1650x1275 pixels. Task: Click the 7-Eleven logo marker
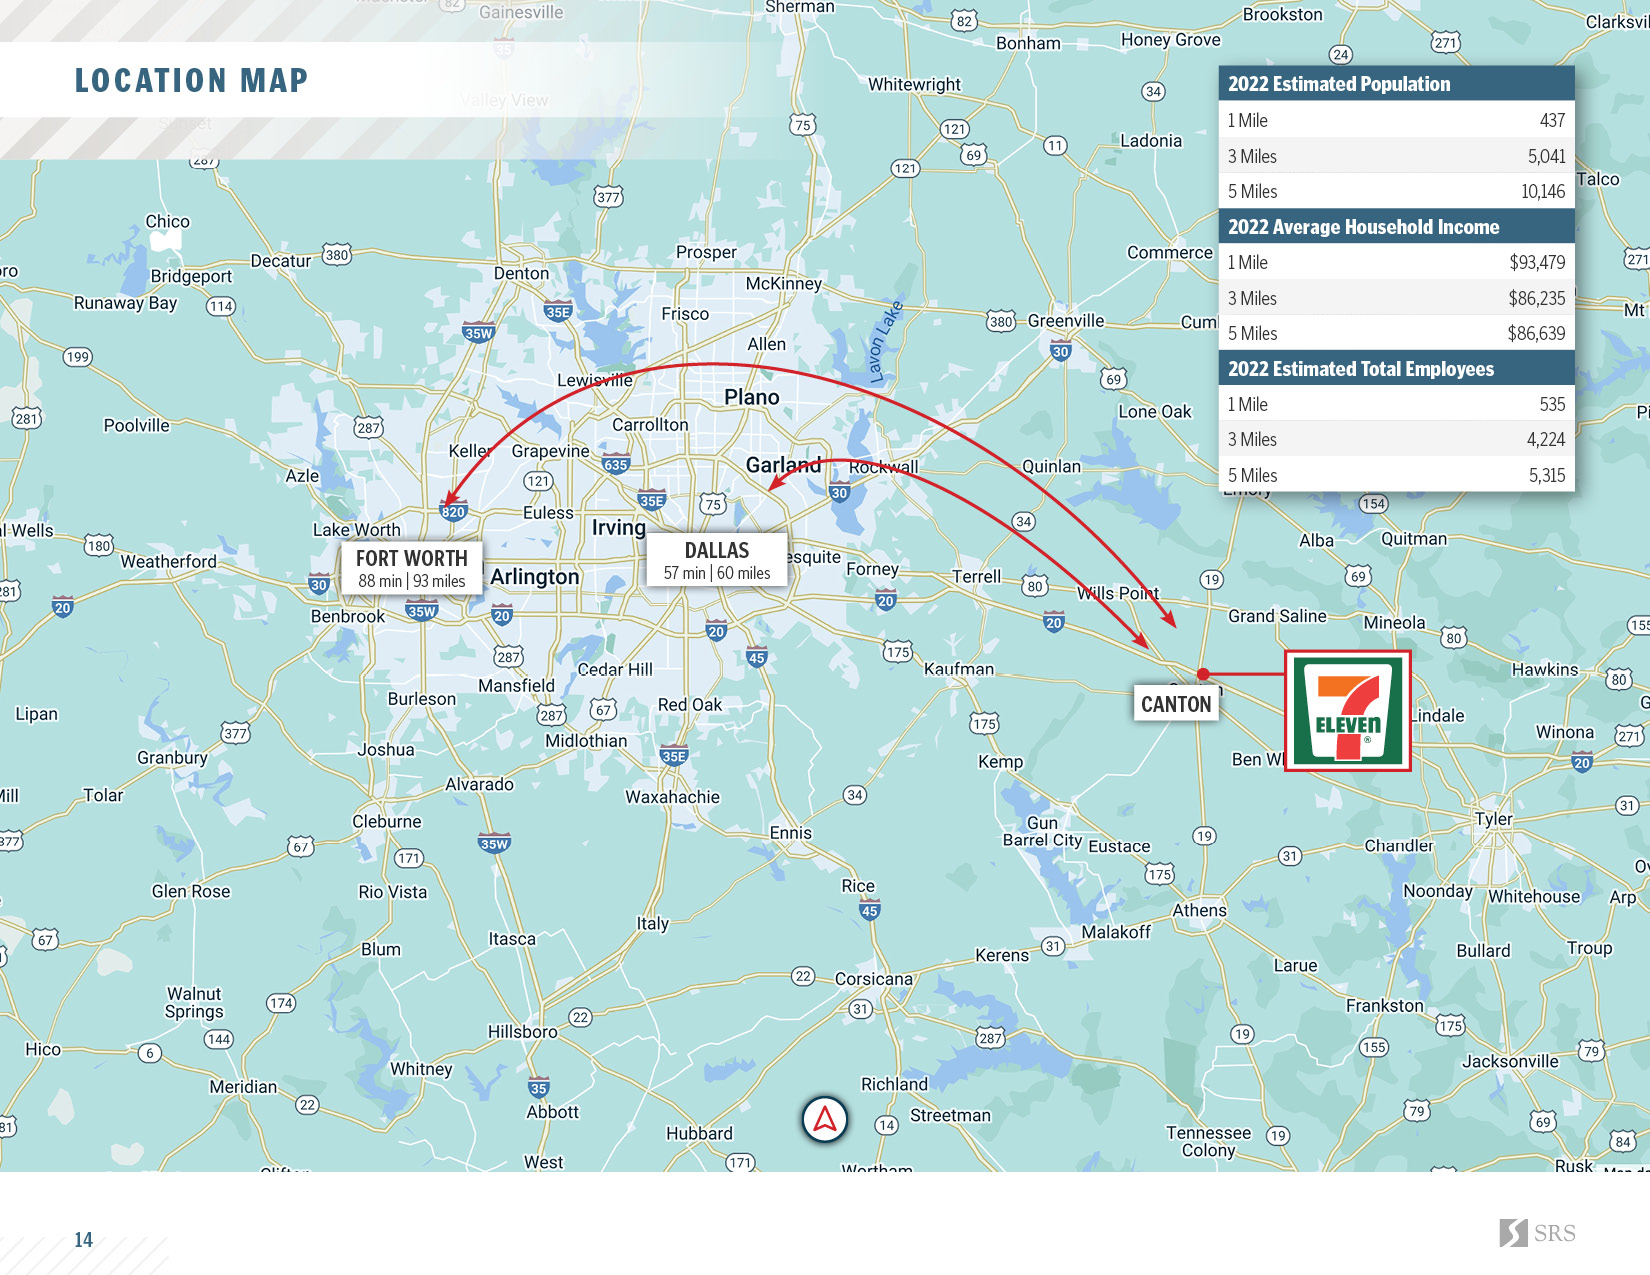(1348, 711)
